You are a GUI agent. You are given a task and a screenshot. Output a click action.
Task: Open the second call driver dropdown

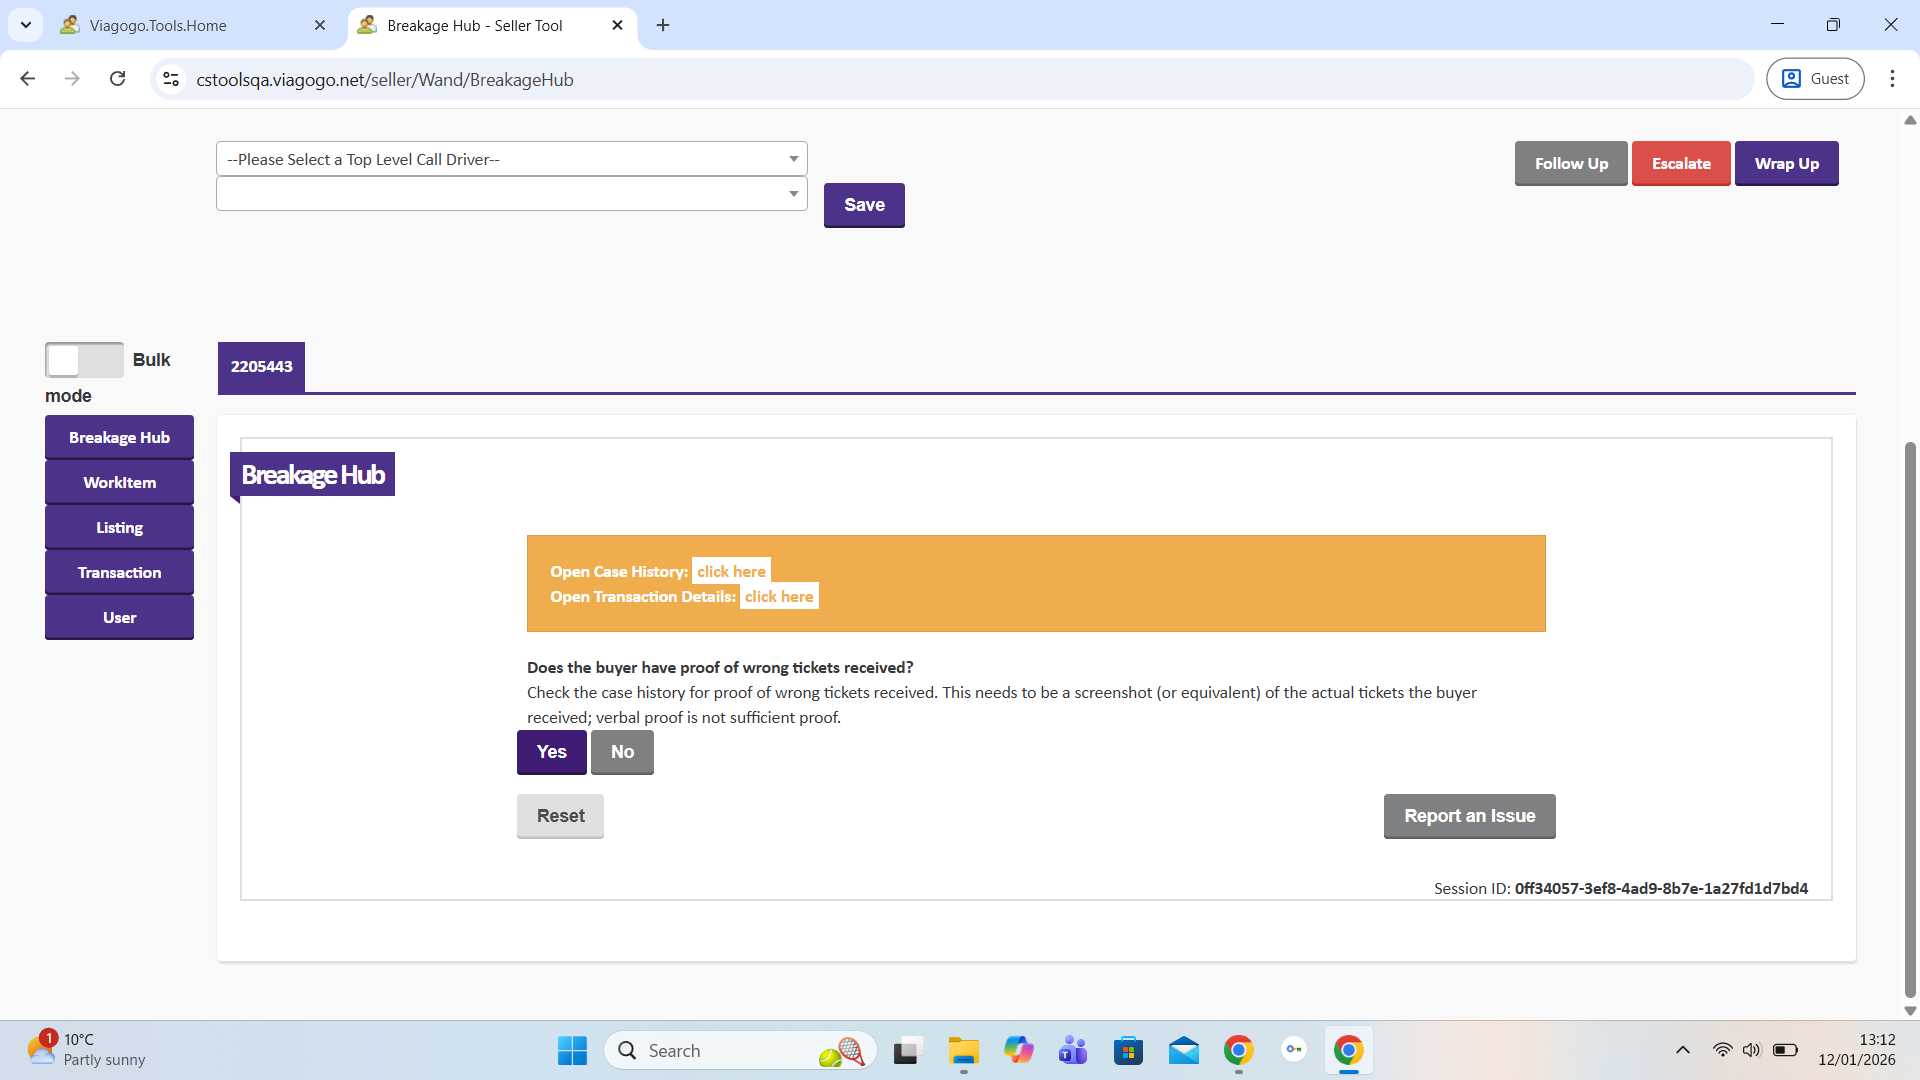(511, 194)
